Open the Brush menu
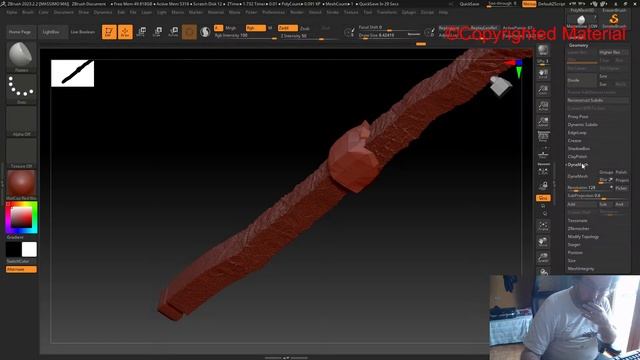640x360 pixels. pos(28,12)
